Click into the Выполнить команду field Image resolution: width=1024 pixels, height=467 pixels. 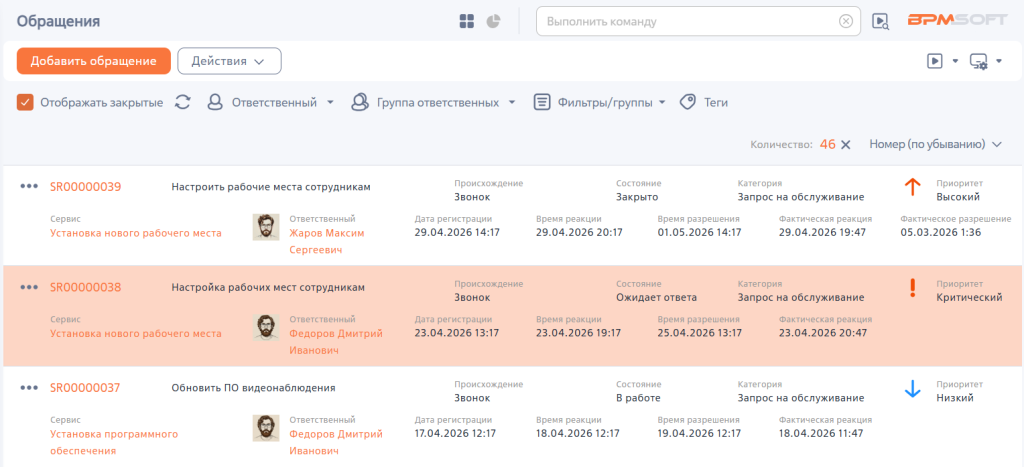click(x=689, y=22)
